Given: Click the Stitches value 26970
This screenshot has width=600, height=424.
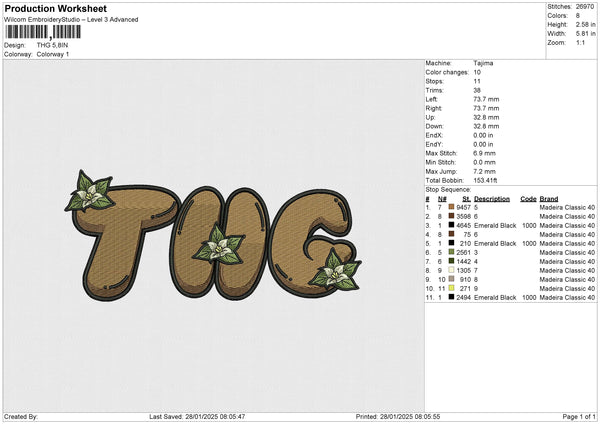Looking at the screenshot, I should (x=585, y=7).
